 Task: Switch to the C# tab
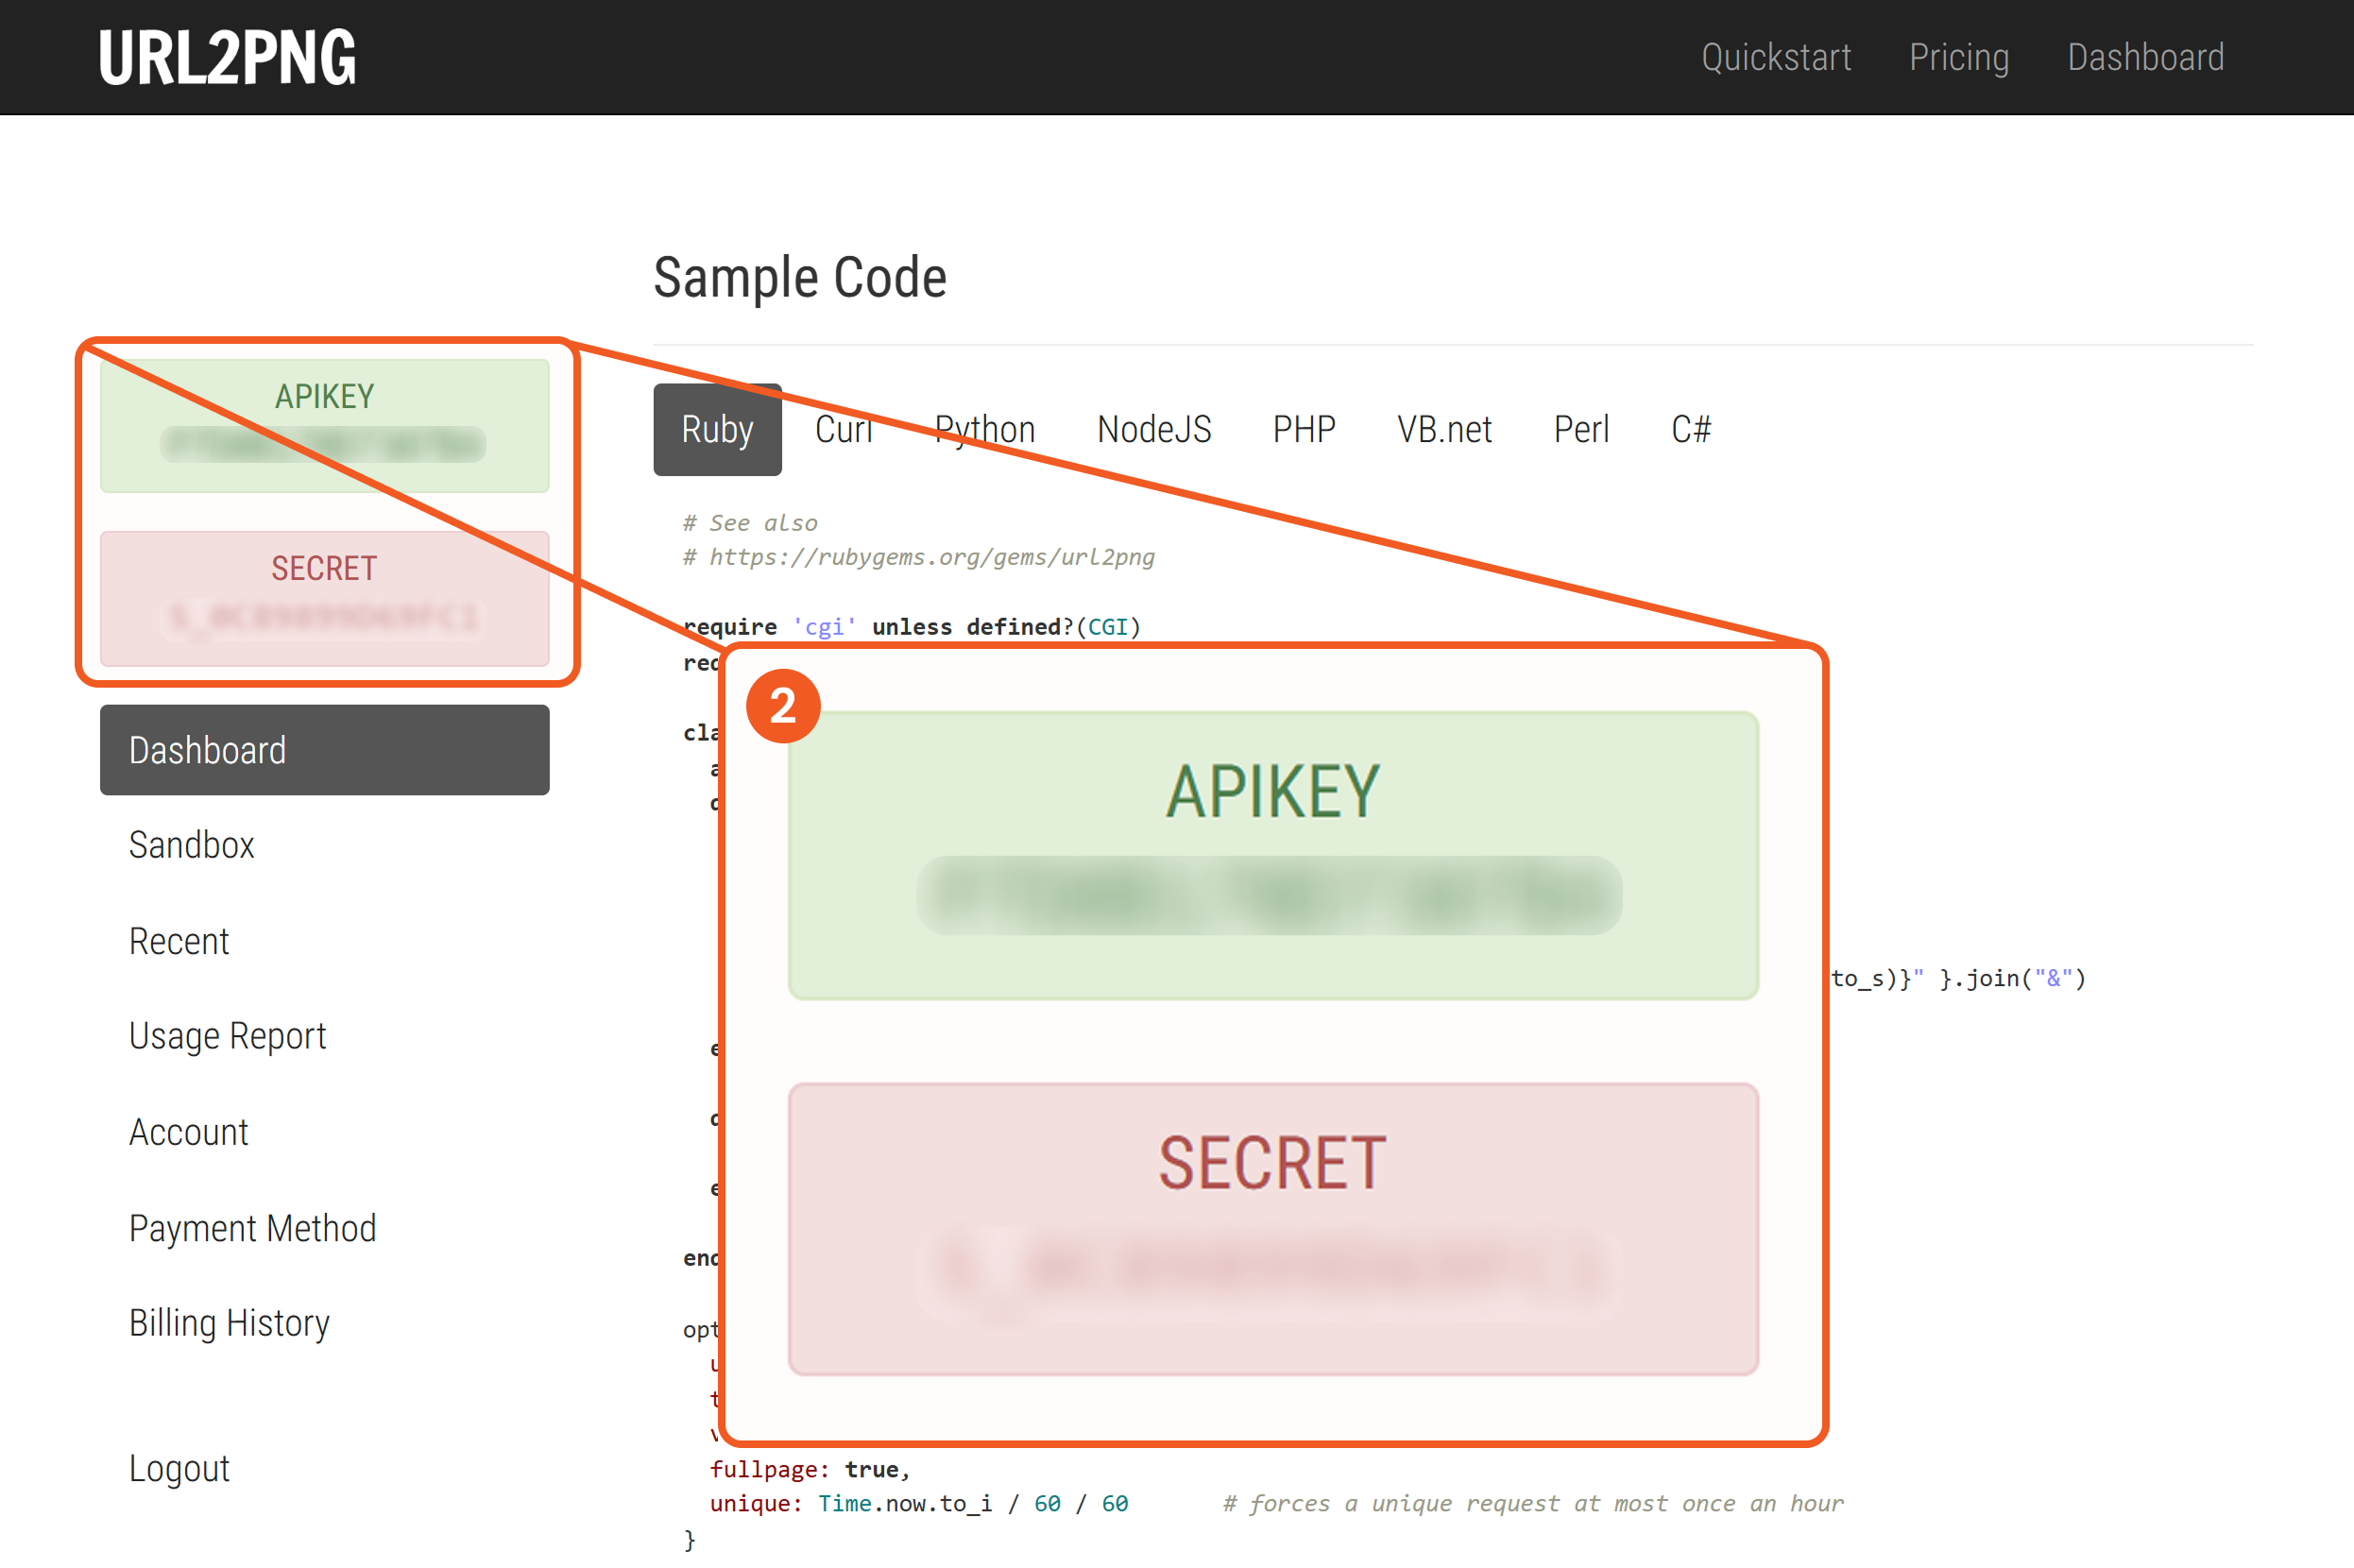click(1690, 430)
